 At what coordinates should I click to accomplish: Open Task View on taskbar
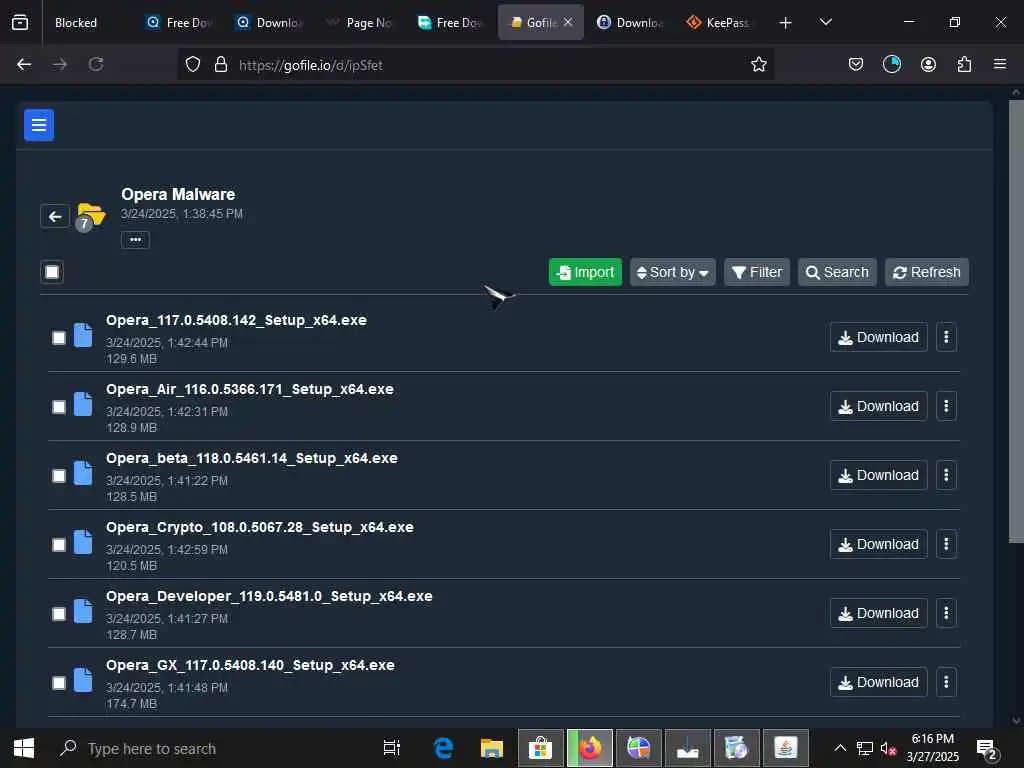pos(392,748)
